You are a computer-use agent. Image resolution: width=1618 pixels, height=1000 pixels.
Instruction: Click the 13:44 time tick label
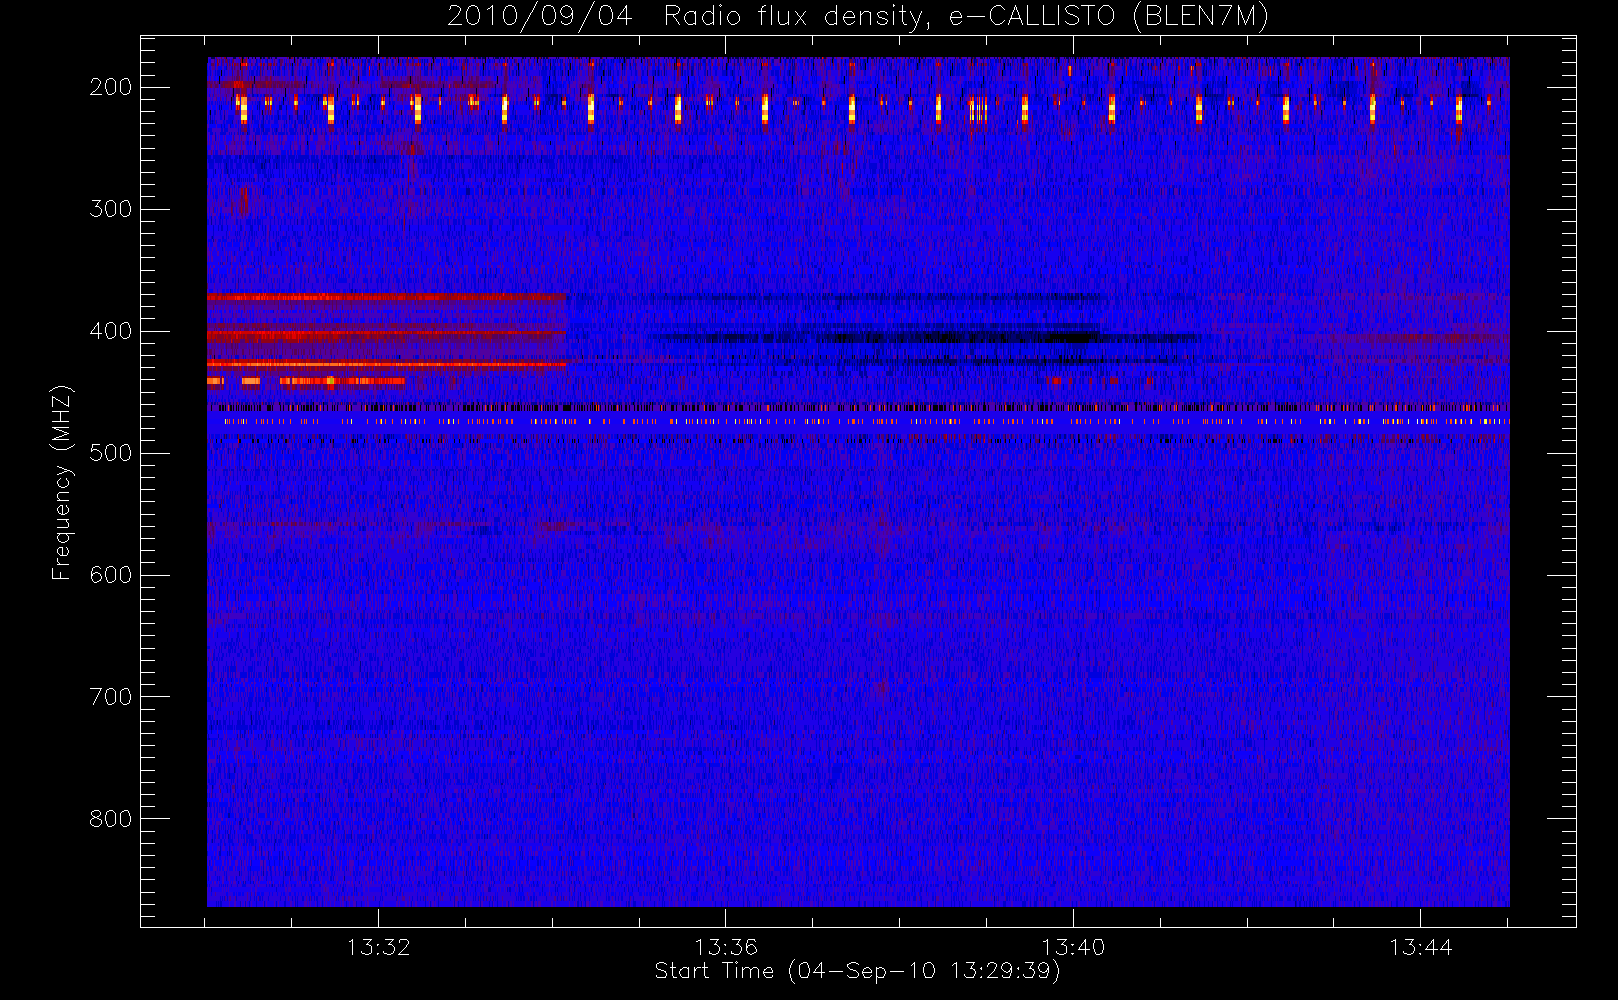[x=1420, y=947]
